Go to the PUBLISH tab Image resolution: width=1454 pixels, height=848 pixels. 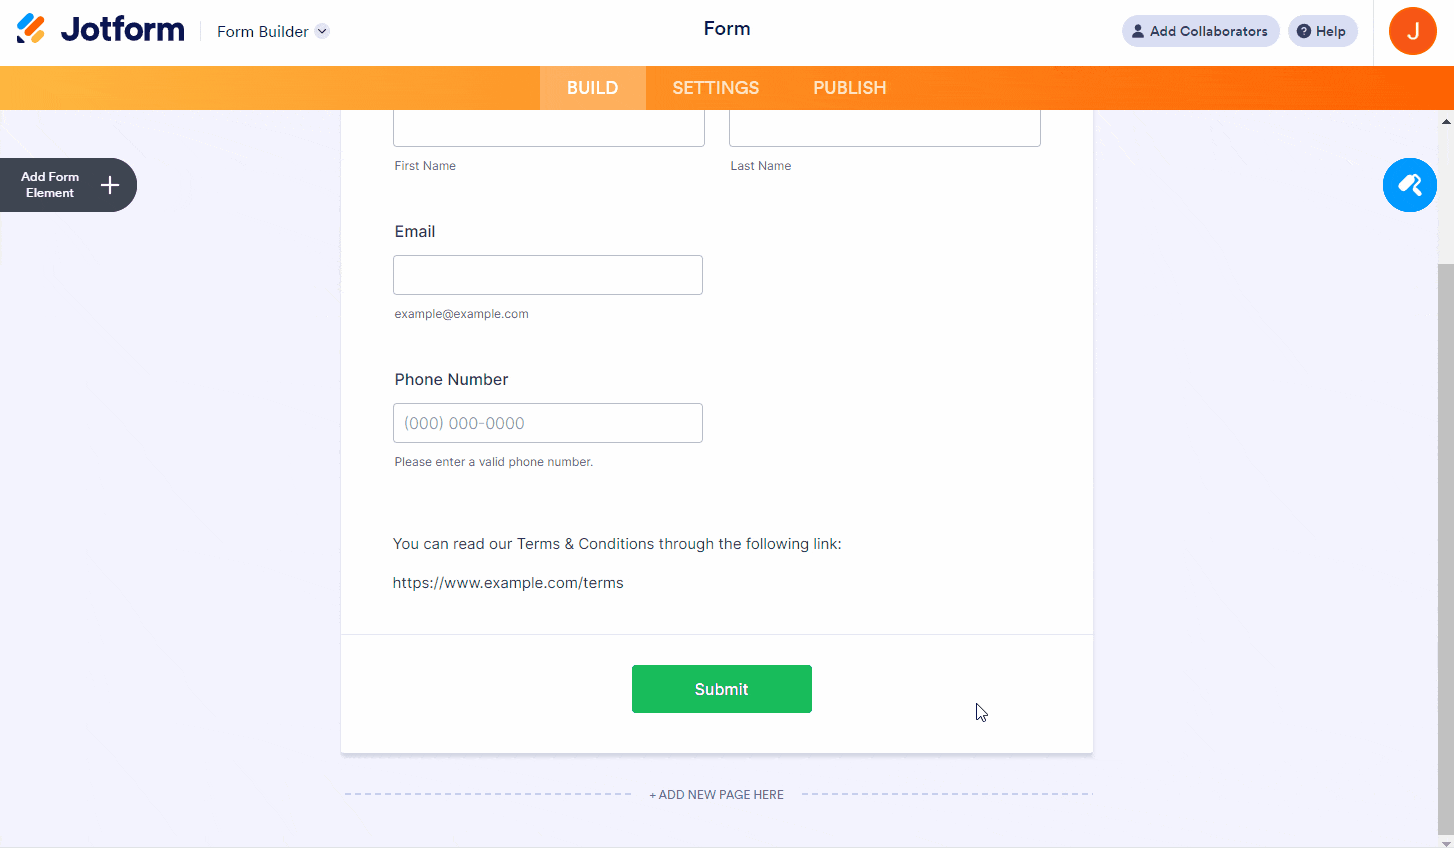pos(850,88)
